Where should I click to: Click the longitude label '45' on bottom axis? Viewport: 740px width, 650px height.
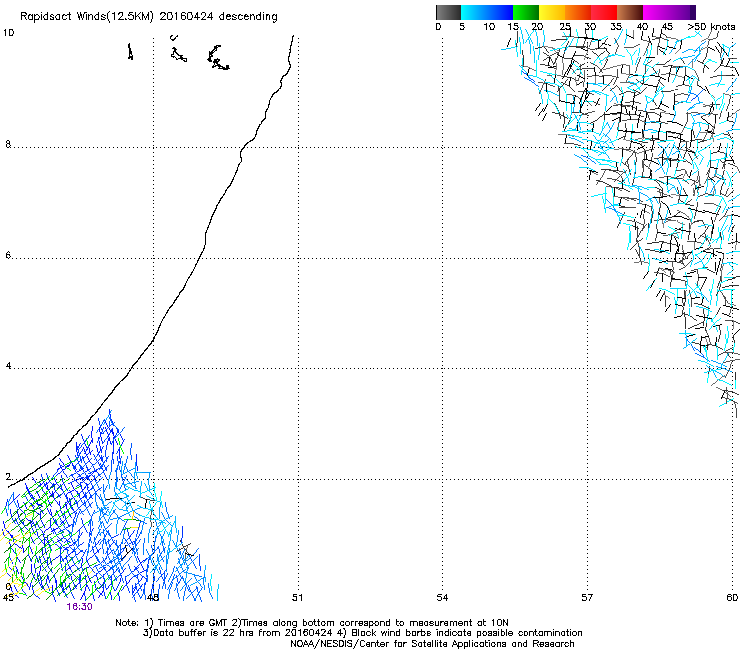pyautogui.click(x=8, y=598)
